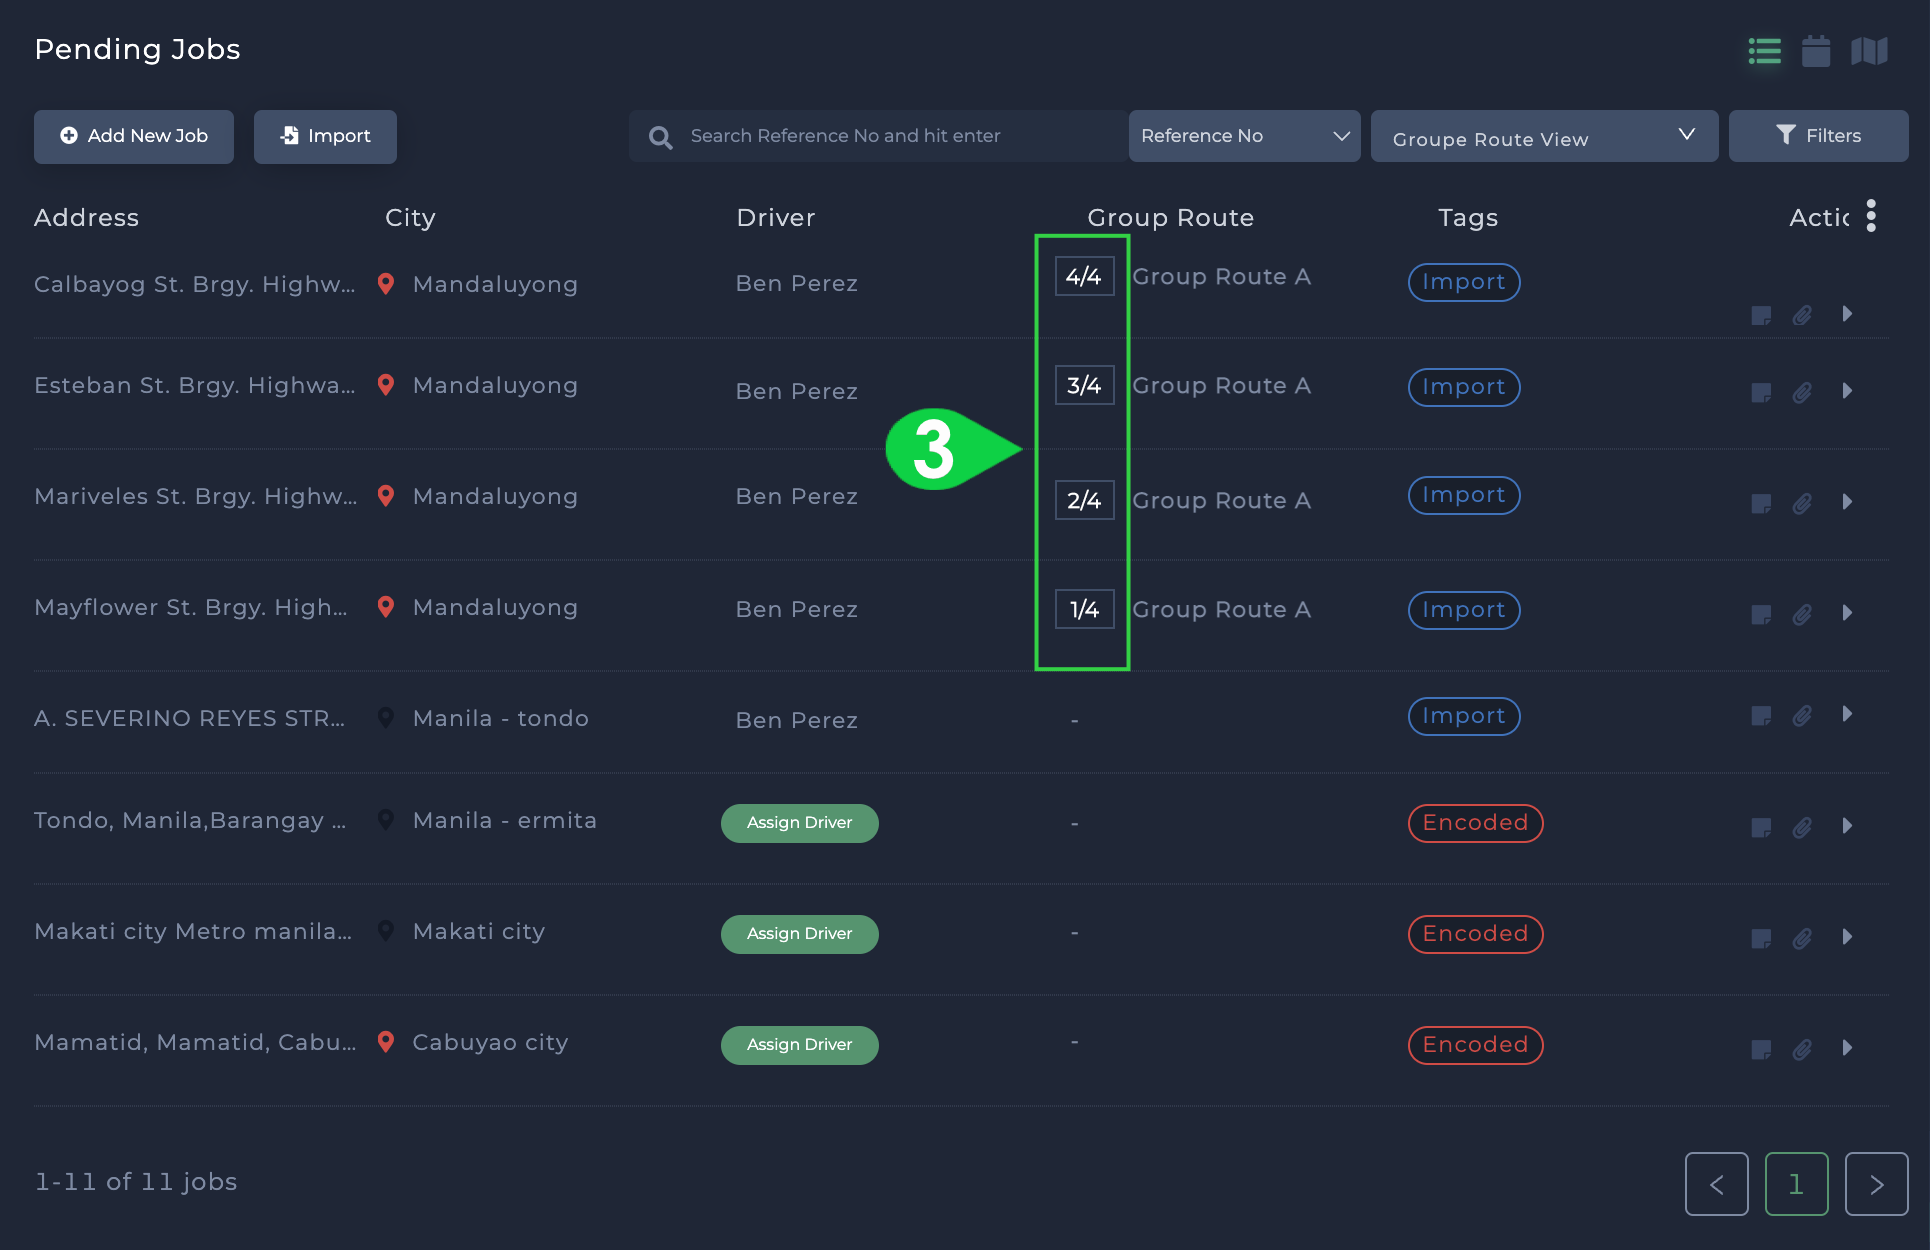
Task: Open the Filters button
Action: pos(1818,136)
